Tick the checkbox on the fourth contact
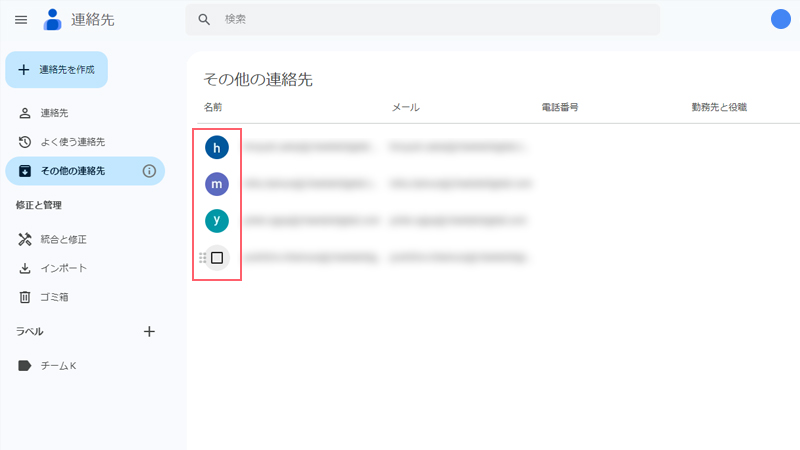Screen dimensions: 800x450 (217, 258)
